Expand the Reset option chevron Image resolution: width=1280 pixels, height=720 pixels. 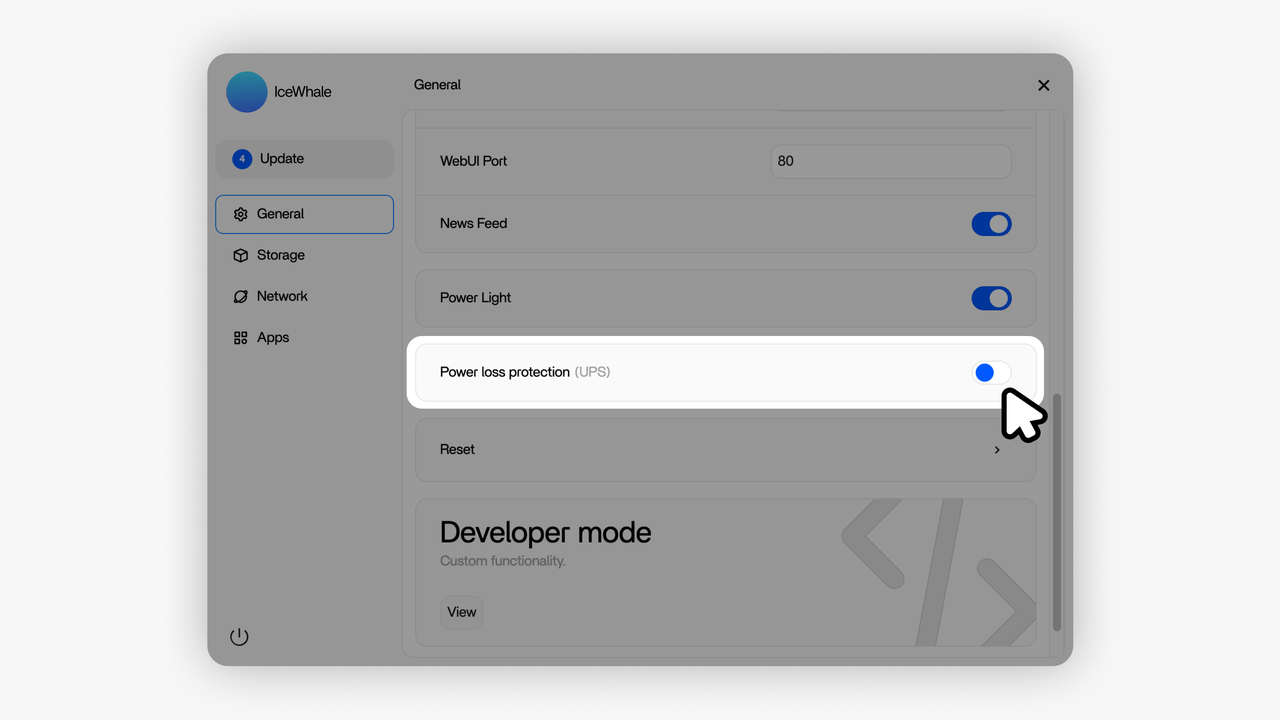click(x=997, y=450)
